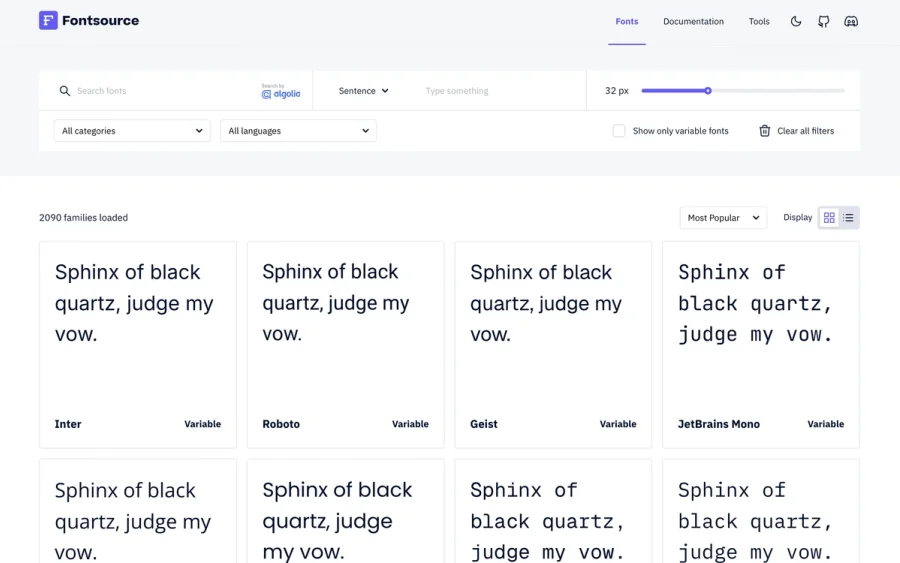900x563 pixels.
Task: Toggle dark mode moon icon
Action: (x=796, y=22)
